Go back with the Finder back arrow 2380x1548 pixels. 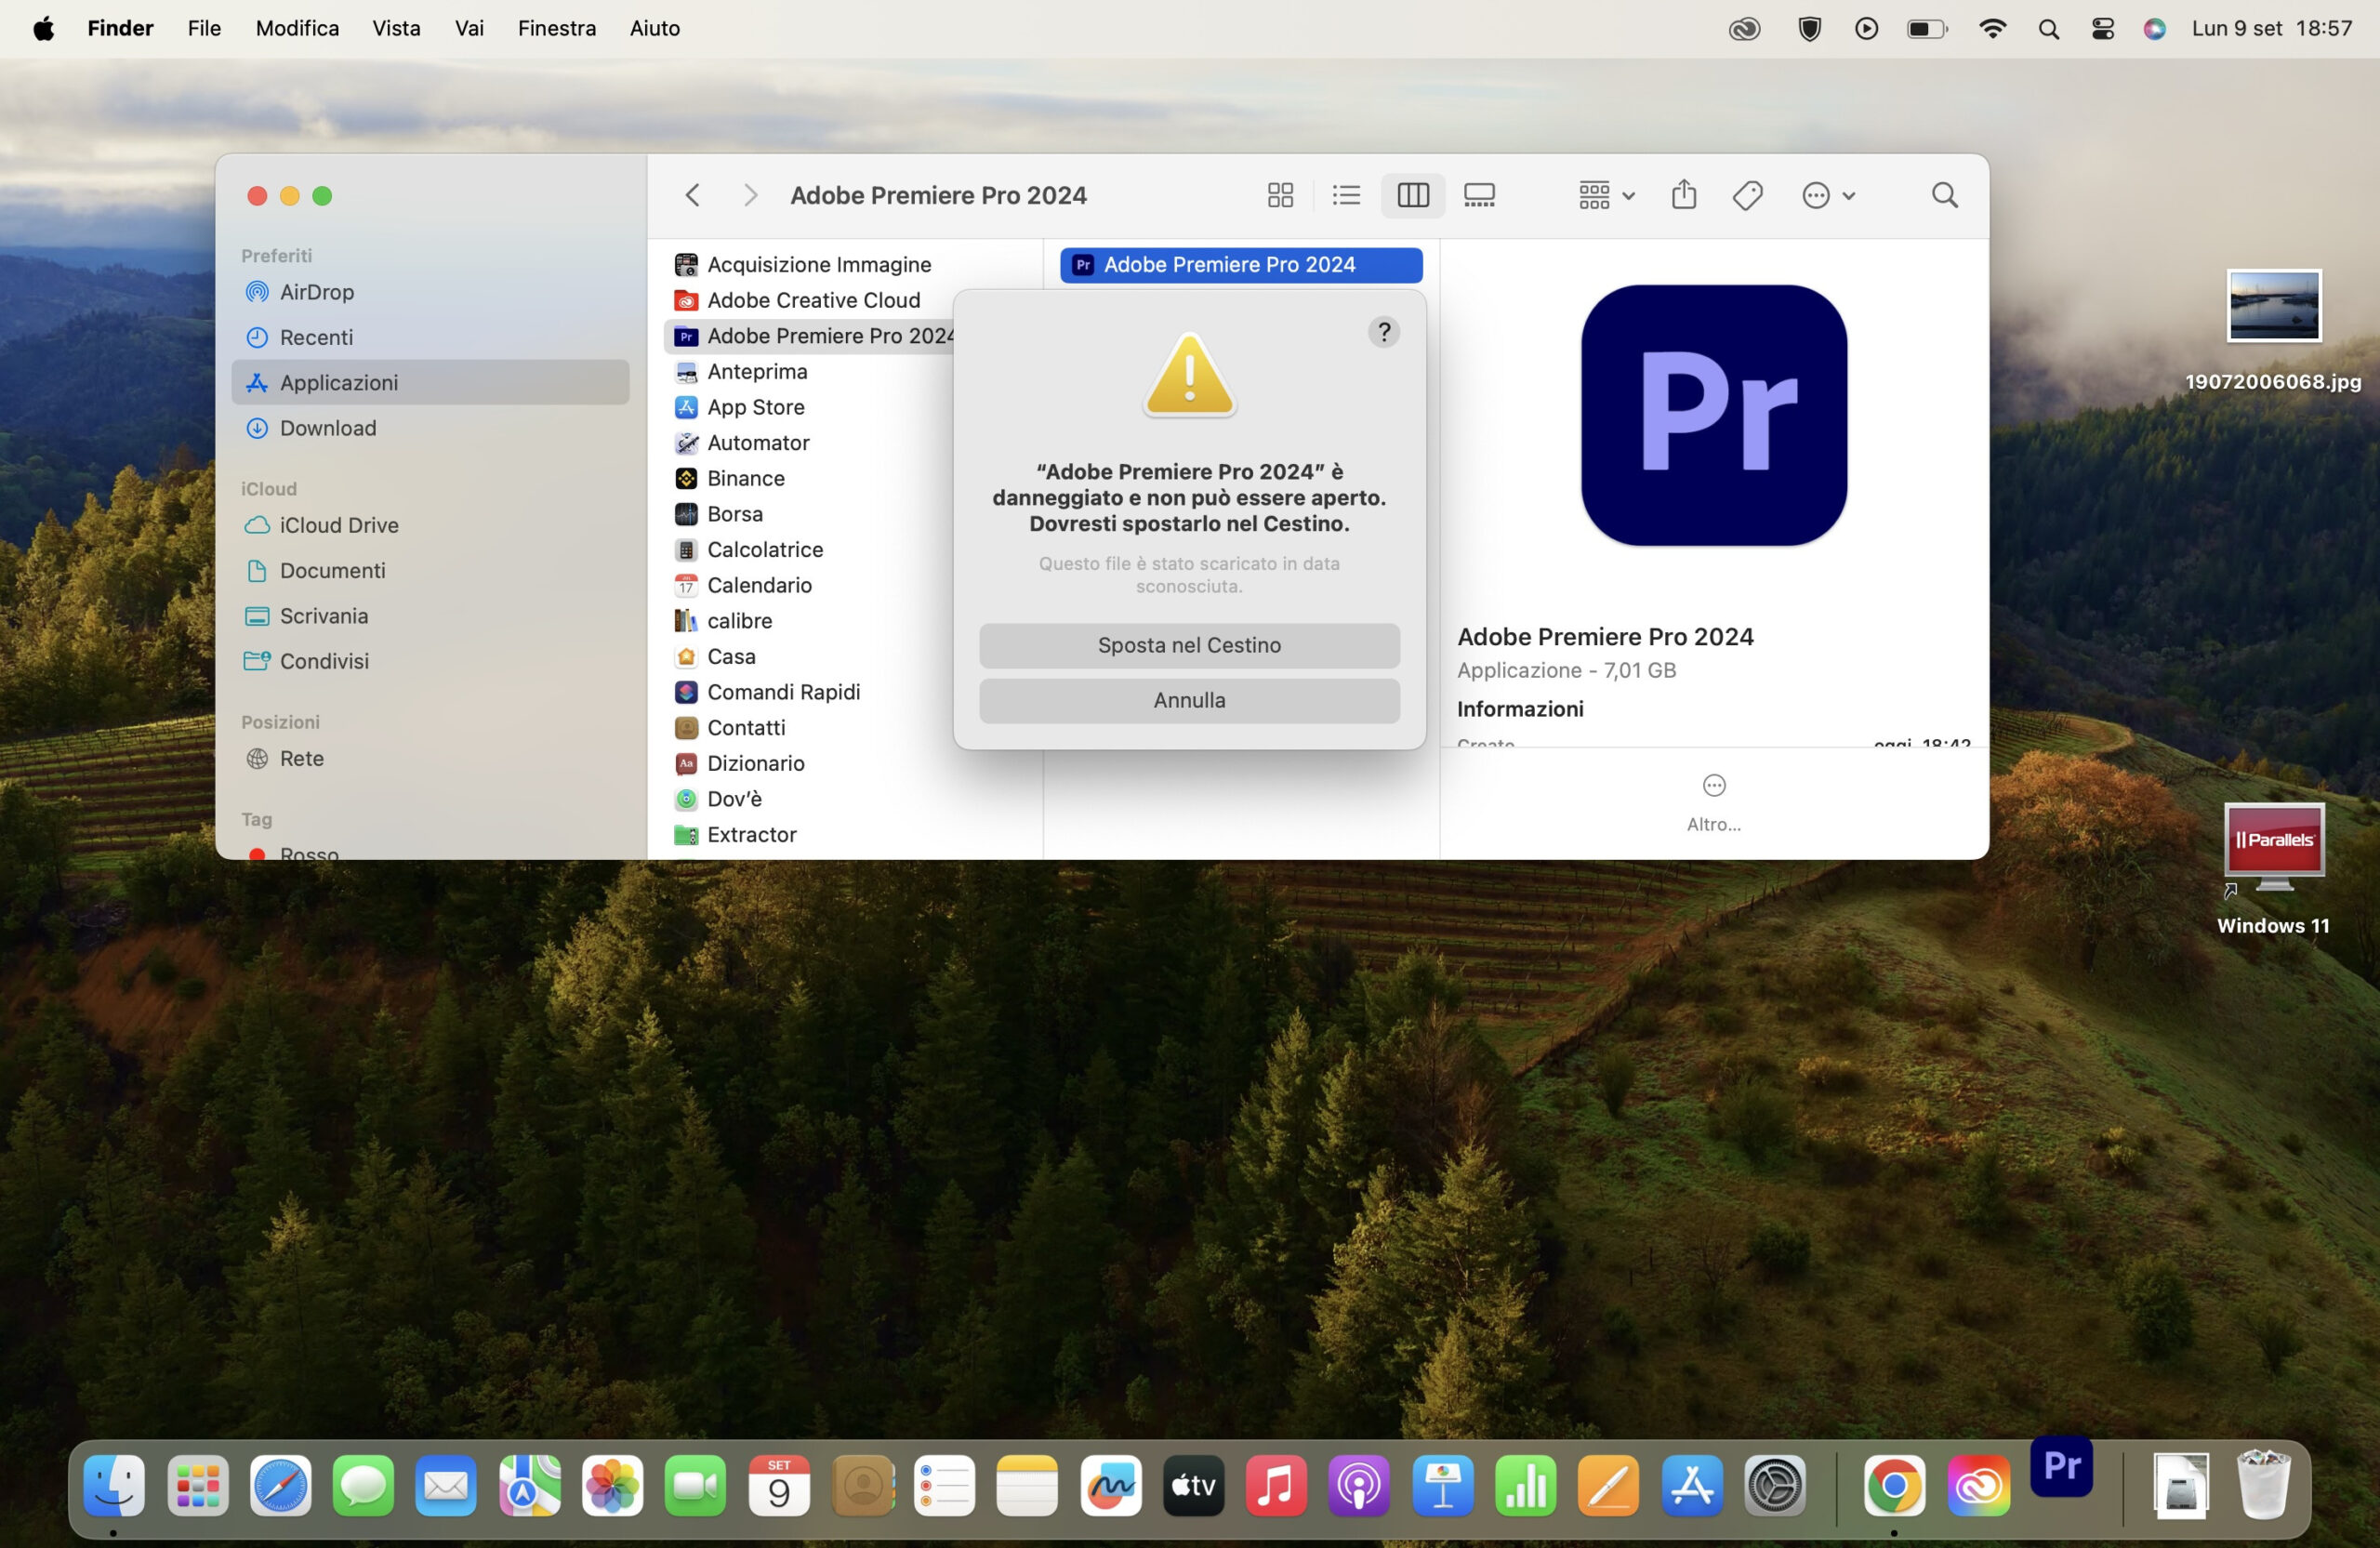692,195
